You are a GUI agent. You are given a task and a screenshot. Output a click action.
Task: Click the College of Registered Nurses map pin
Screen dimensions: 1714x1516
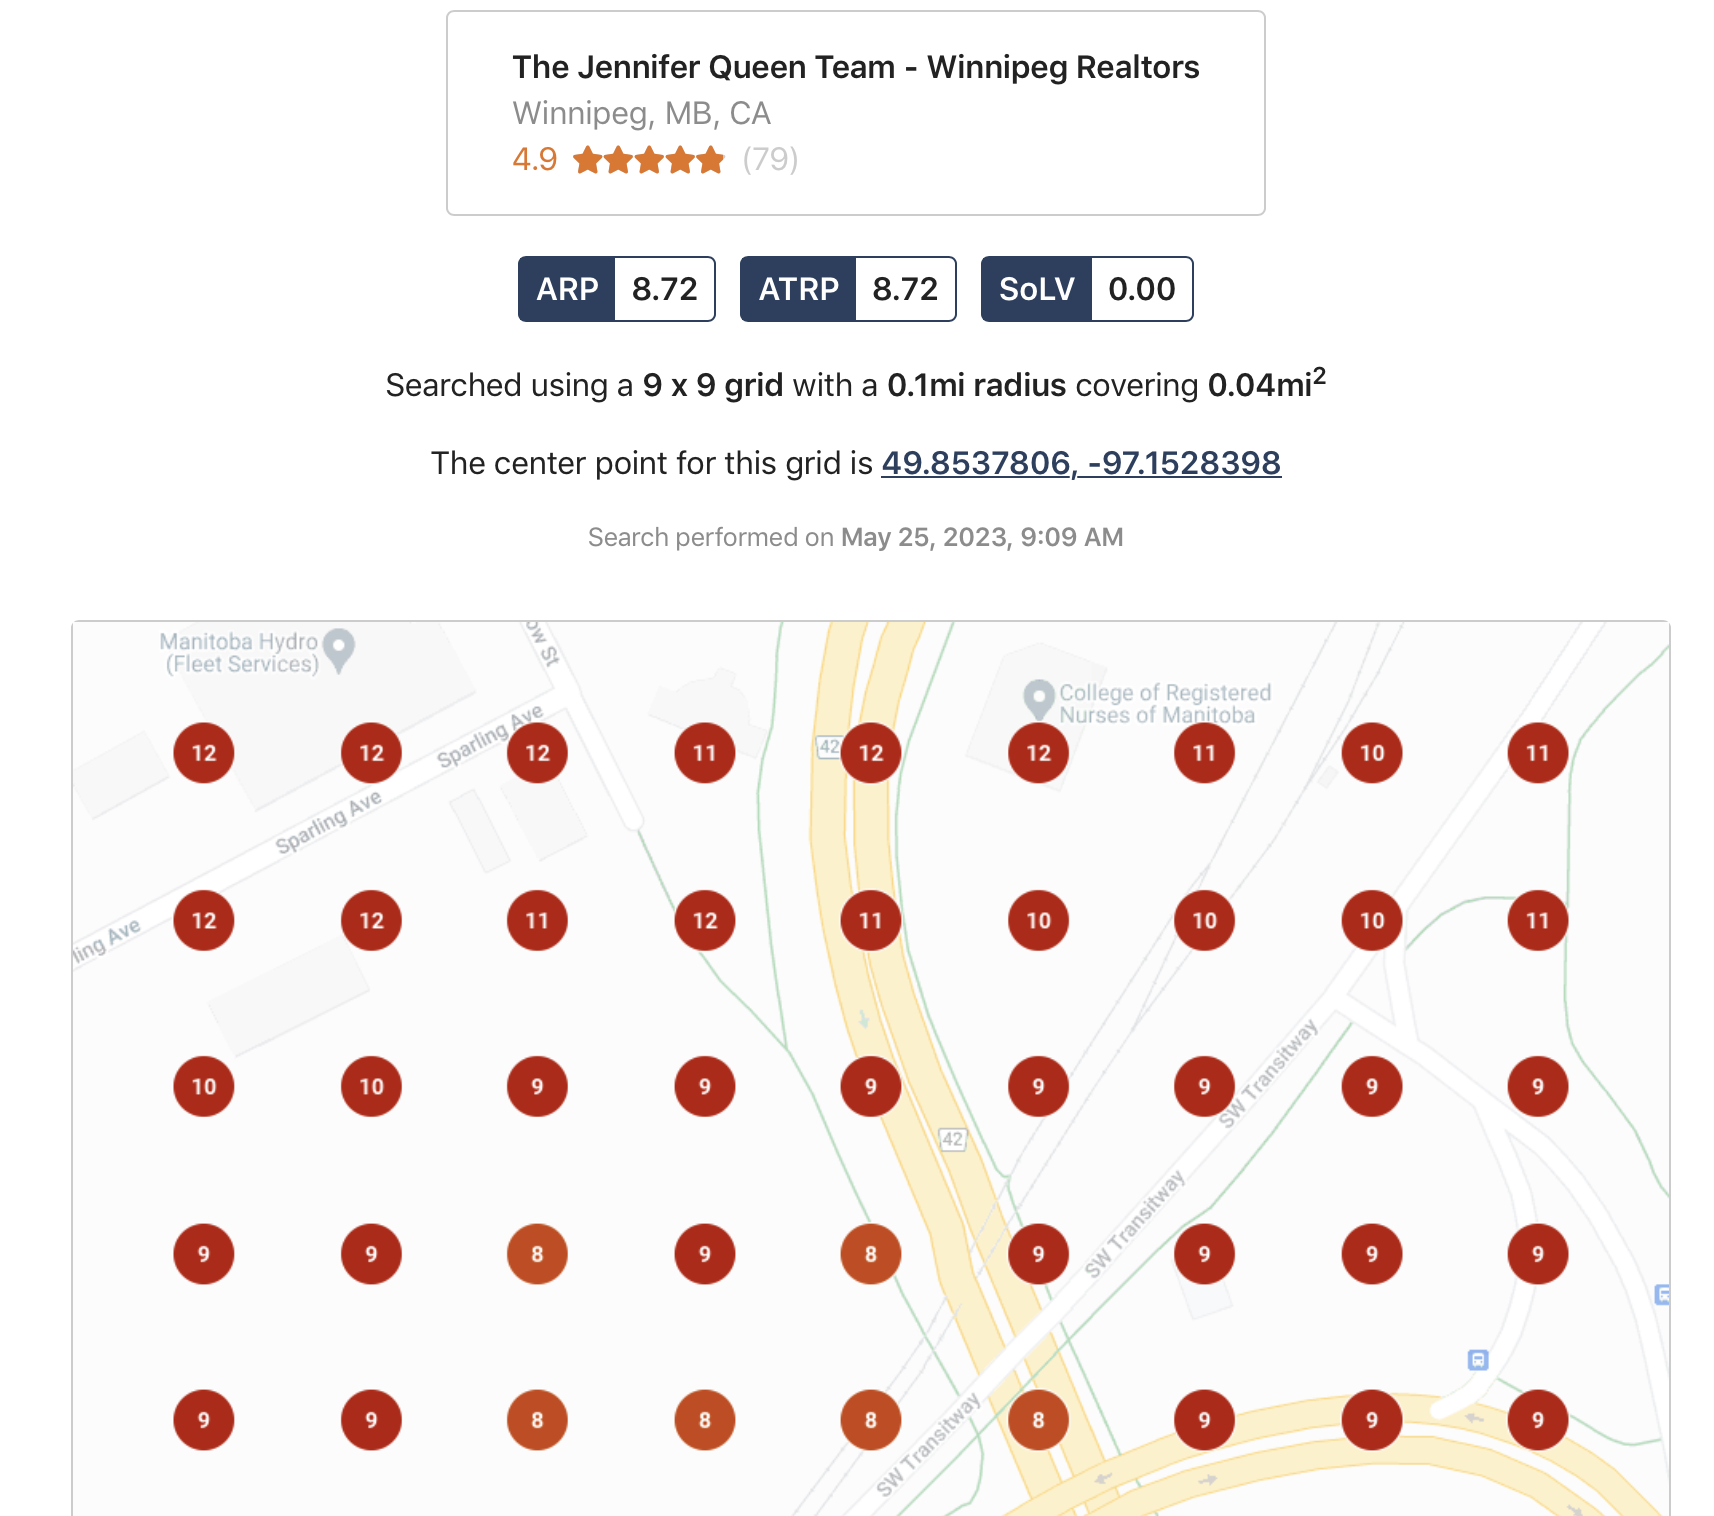(1039, 697)
